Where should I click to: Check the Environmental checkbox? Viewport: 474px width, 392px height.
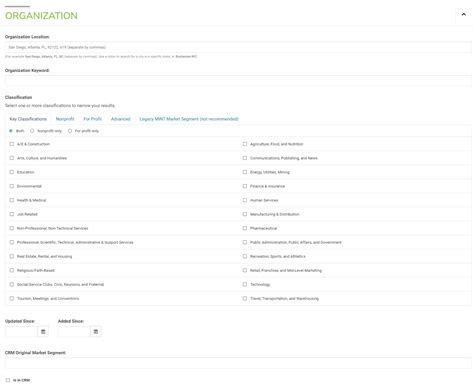pyautogui.click(x=12, y=186)
